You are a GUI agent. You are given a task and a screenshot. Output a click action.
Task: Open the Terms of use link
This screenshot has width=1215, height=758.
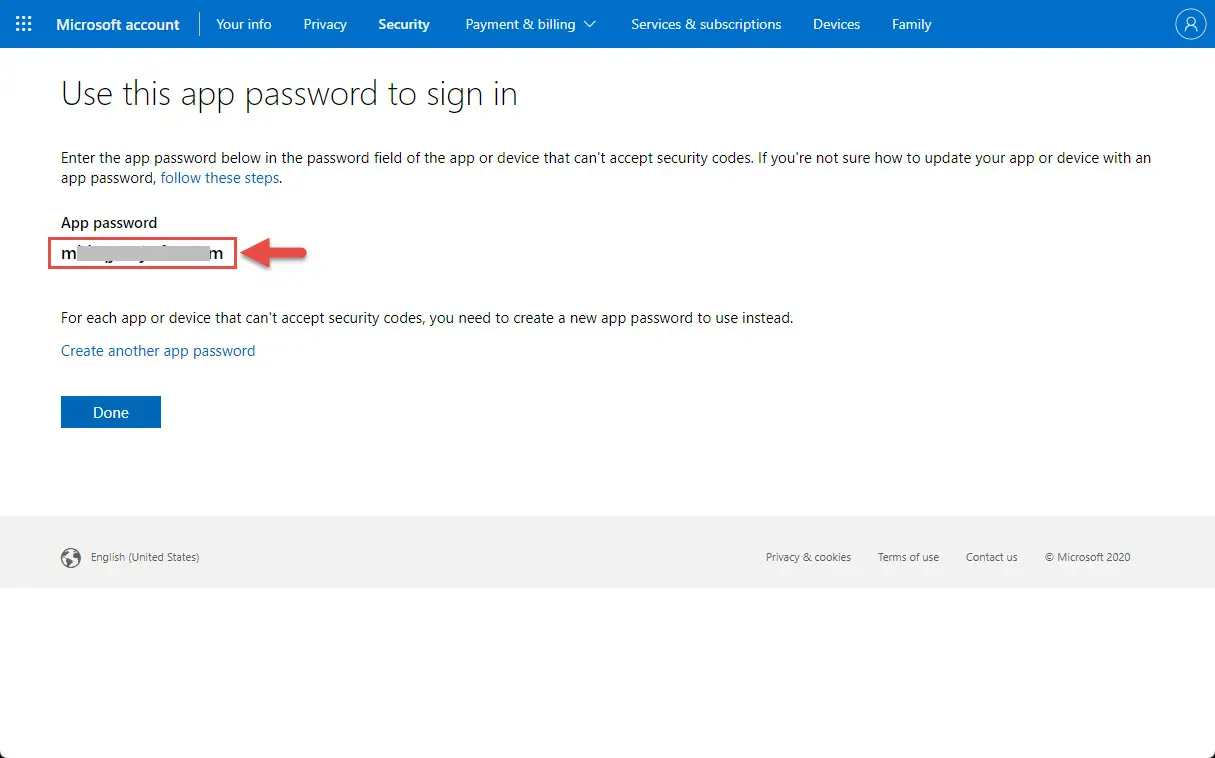pyautogui.click(x=908, y=558)
